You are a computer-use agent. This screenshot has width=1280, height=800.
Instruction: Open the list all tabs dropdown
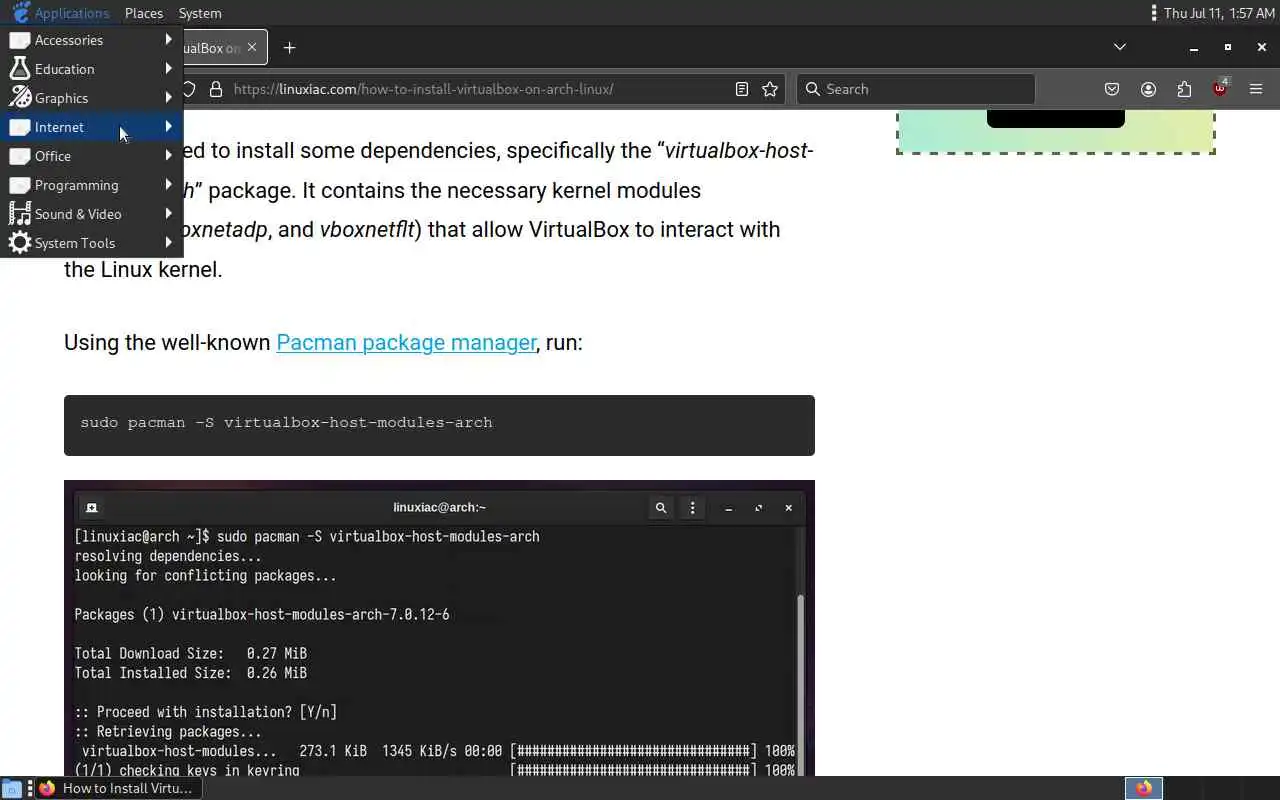[1120, 47]
